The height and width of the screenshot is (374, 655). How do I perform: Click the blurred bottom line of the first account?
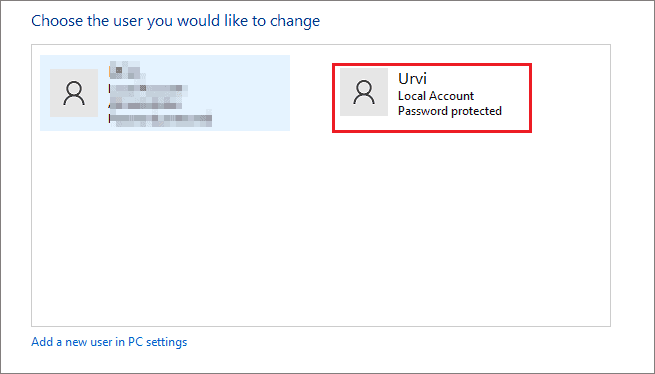tap(160, 119)
